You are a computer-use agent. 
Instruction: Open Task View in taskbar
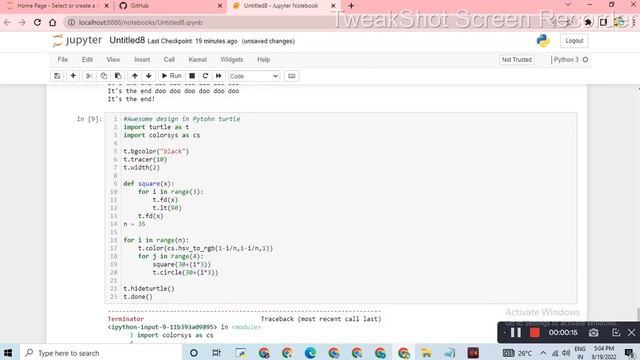[217, 353]
